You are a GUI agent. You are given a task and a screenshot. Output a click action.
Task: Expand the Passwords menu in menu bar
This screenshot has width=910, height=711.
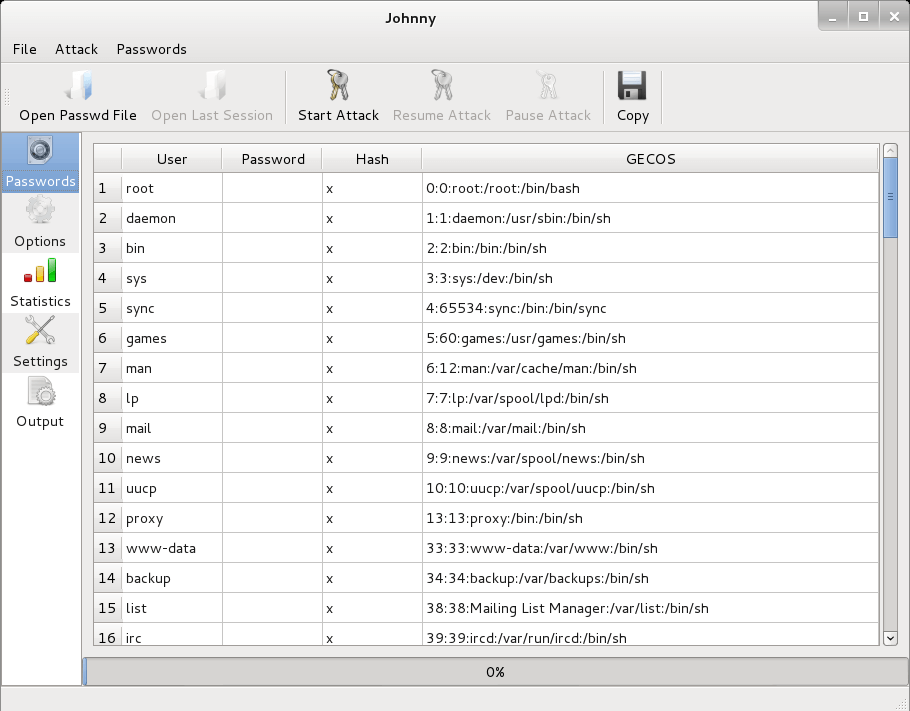pyautogui.click(x=151, y=49)
